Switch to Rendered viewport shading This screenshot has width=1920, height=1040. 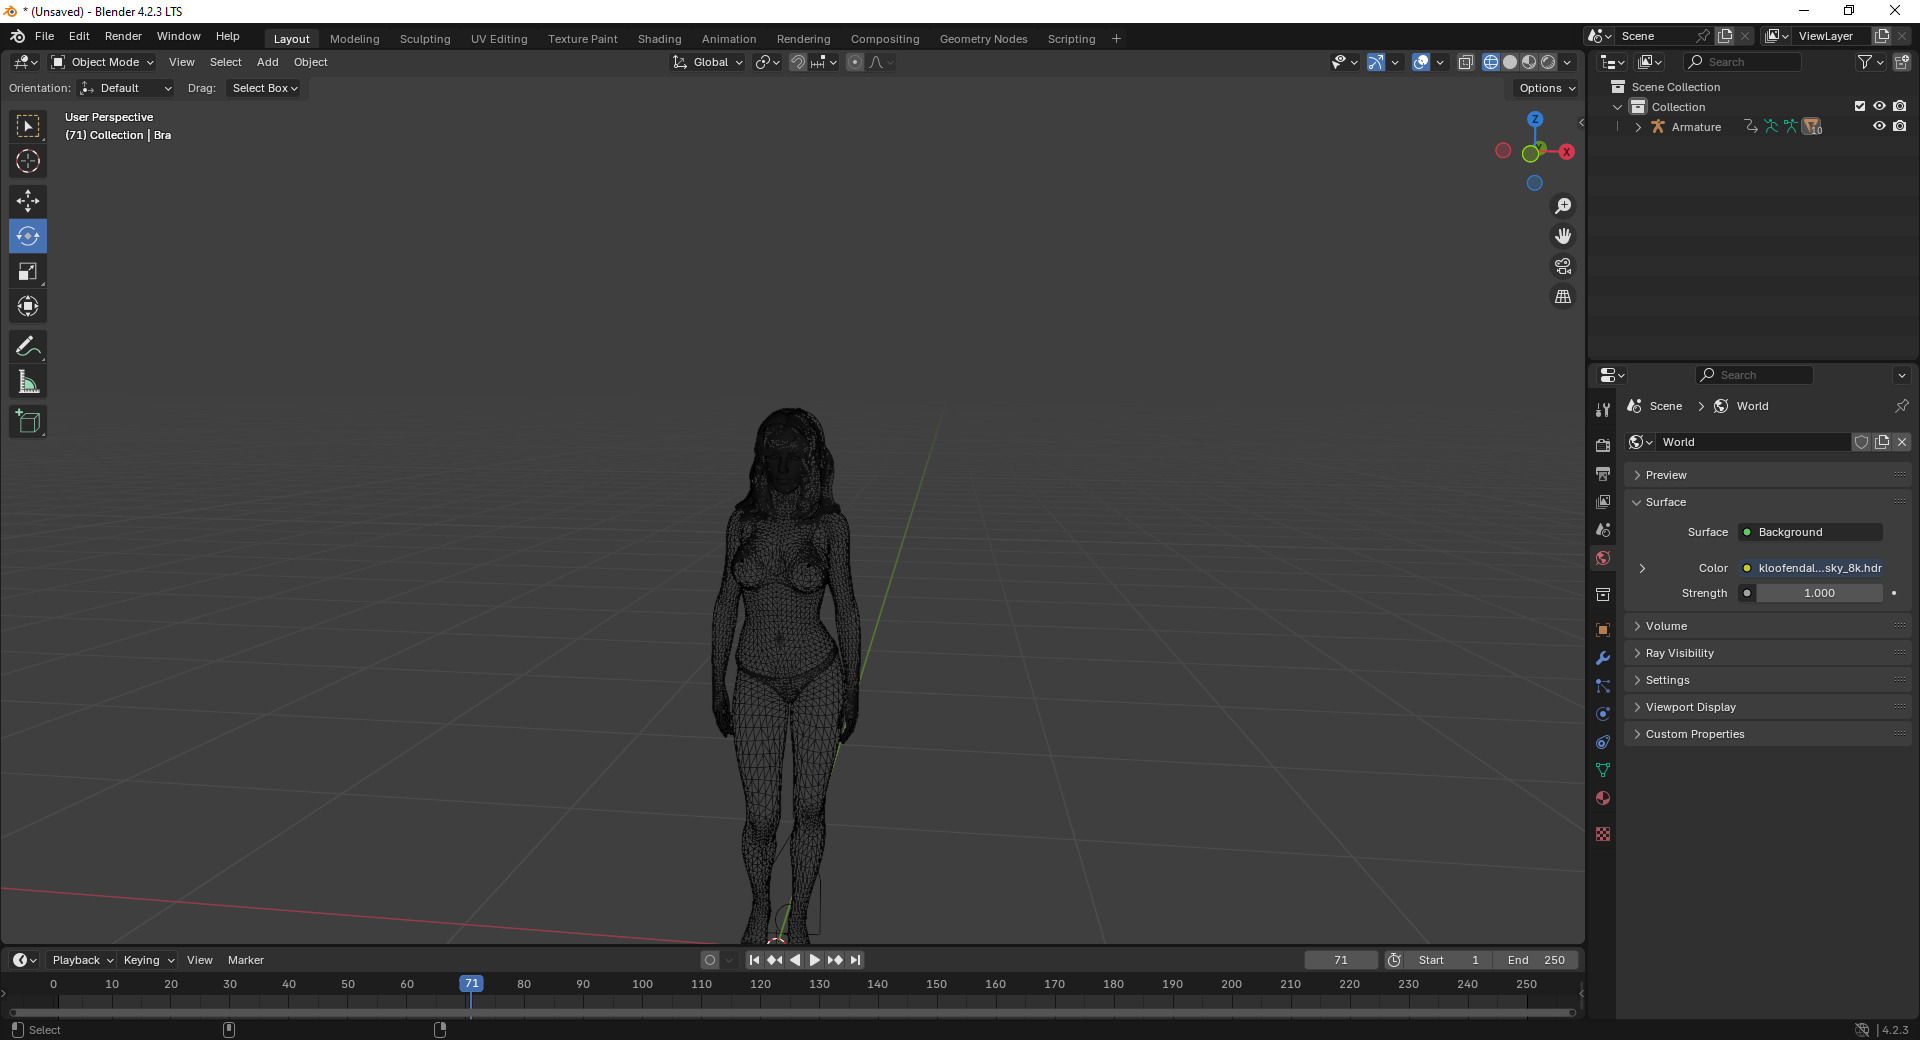[1548, 62]
